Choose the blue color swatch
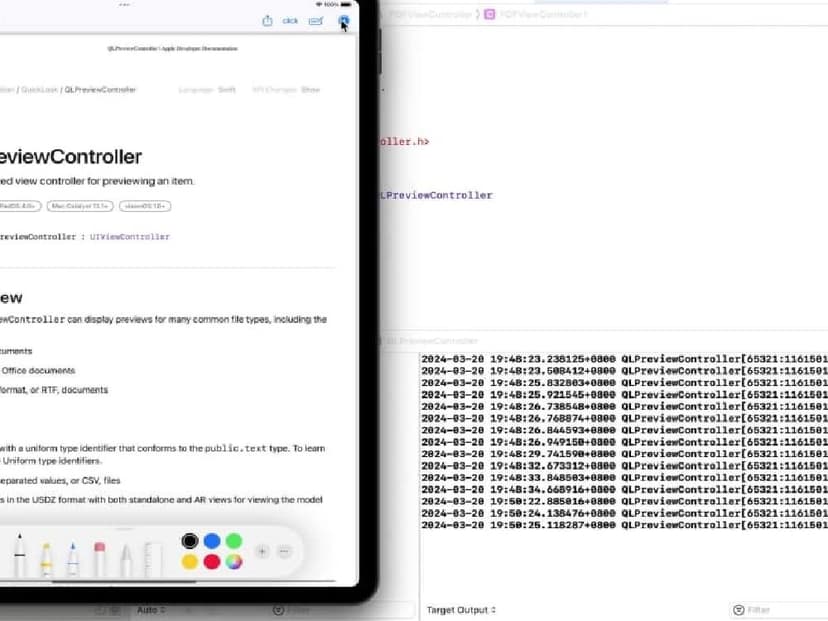 [x=212, y=541]
